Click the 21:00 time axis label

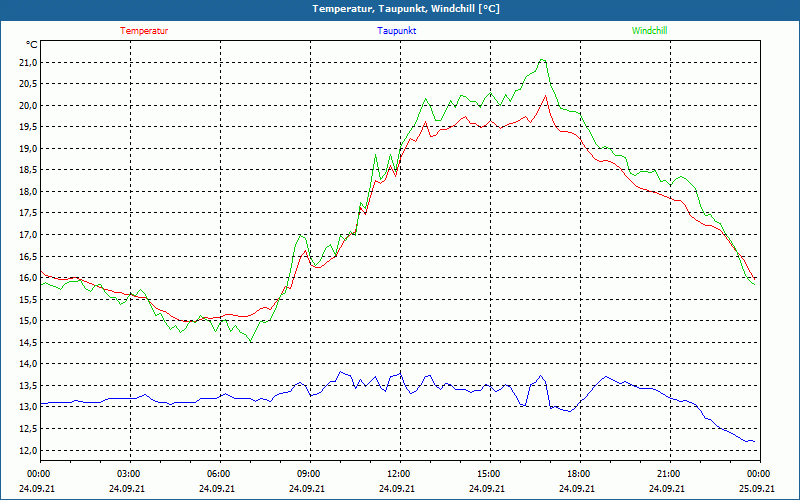coord(668,474)
